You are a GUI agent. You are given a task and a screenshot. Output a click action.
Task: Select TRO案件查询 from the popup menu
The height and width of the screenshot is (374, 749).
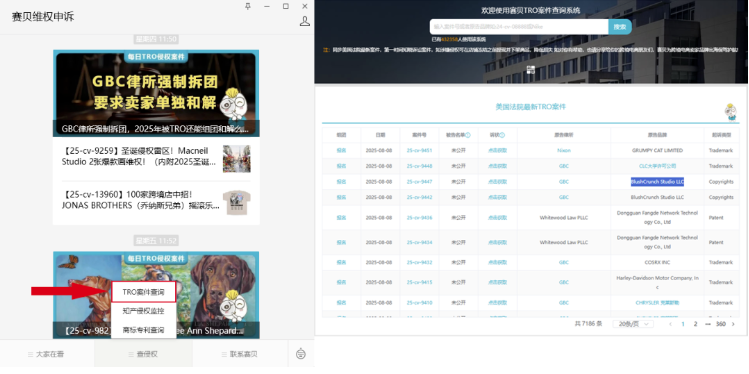point(144,292)
